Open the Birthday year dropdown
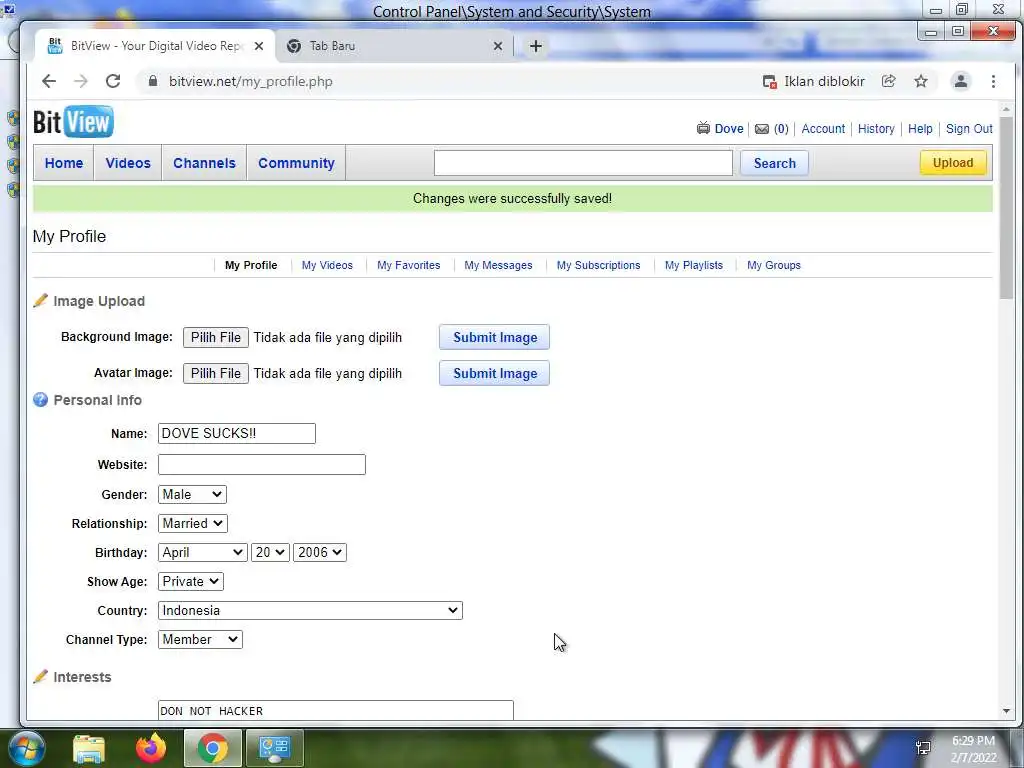 click(320, 552)
